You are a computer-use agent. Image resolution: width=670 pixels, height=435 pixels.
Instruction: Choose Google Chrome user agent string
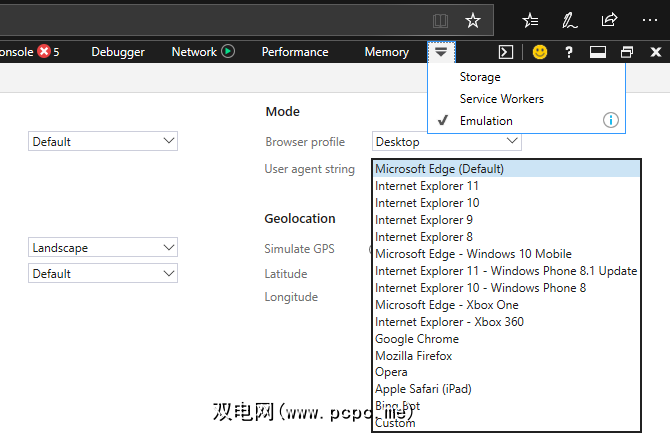(416, 339)
